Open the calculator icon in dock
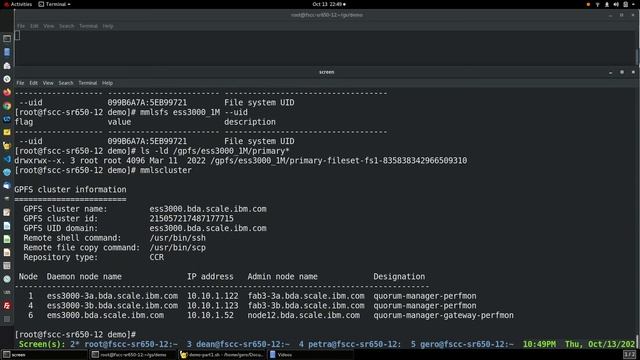640x360 pixels. pyautogui.click(x=7, y=266)
